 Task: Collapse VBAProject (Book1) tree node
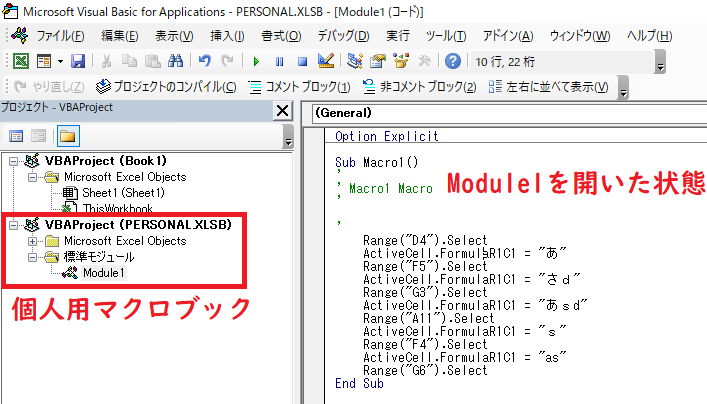point(14,161)
